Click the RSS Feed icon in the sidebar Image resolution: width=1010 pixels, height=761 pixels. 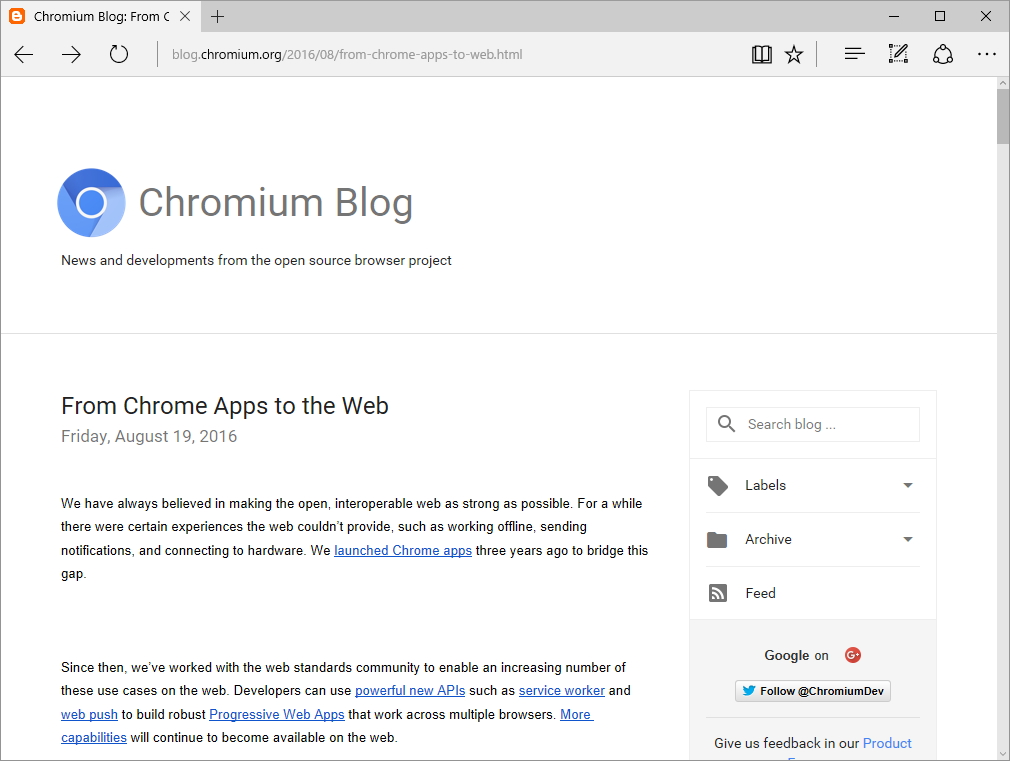(x=717, y=592)
